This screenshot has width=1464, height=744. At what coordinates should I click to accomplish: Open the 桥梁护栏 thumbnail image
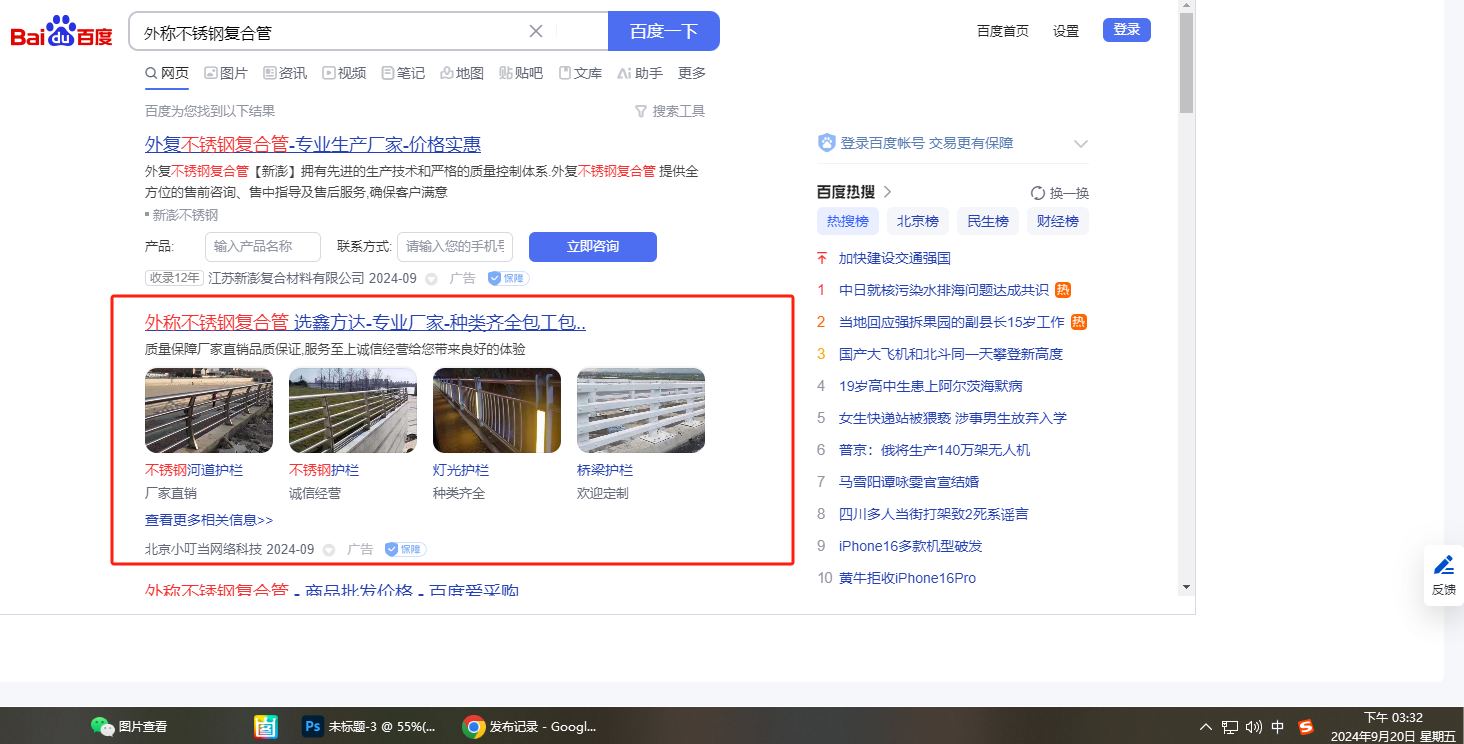(641, 411)
